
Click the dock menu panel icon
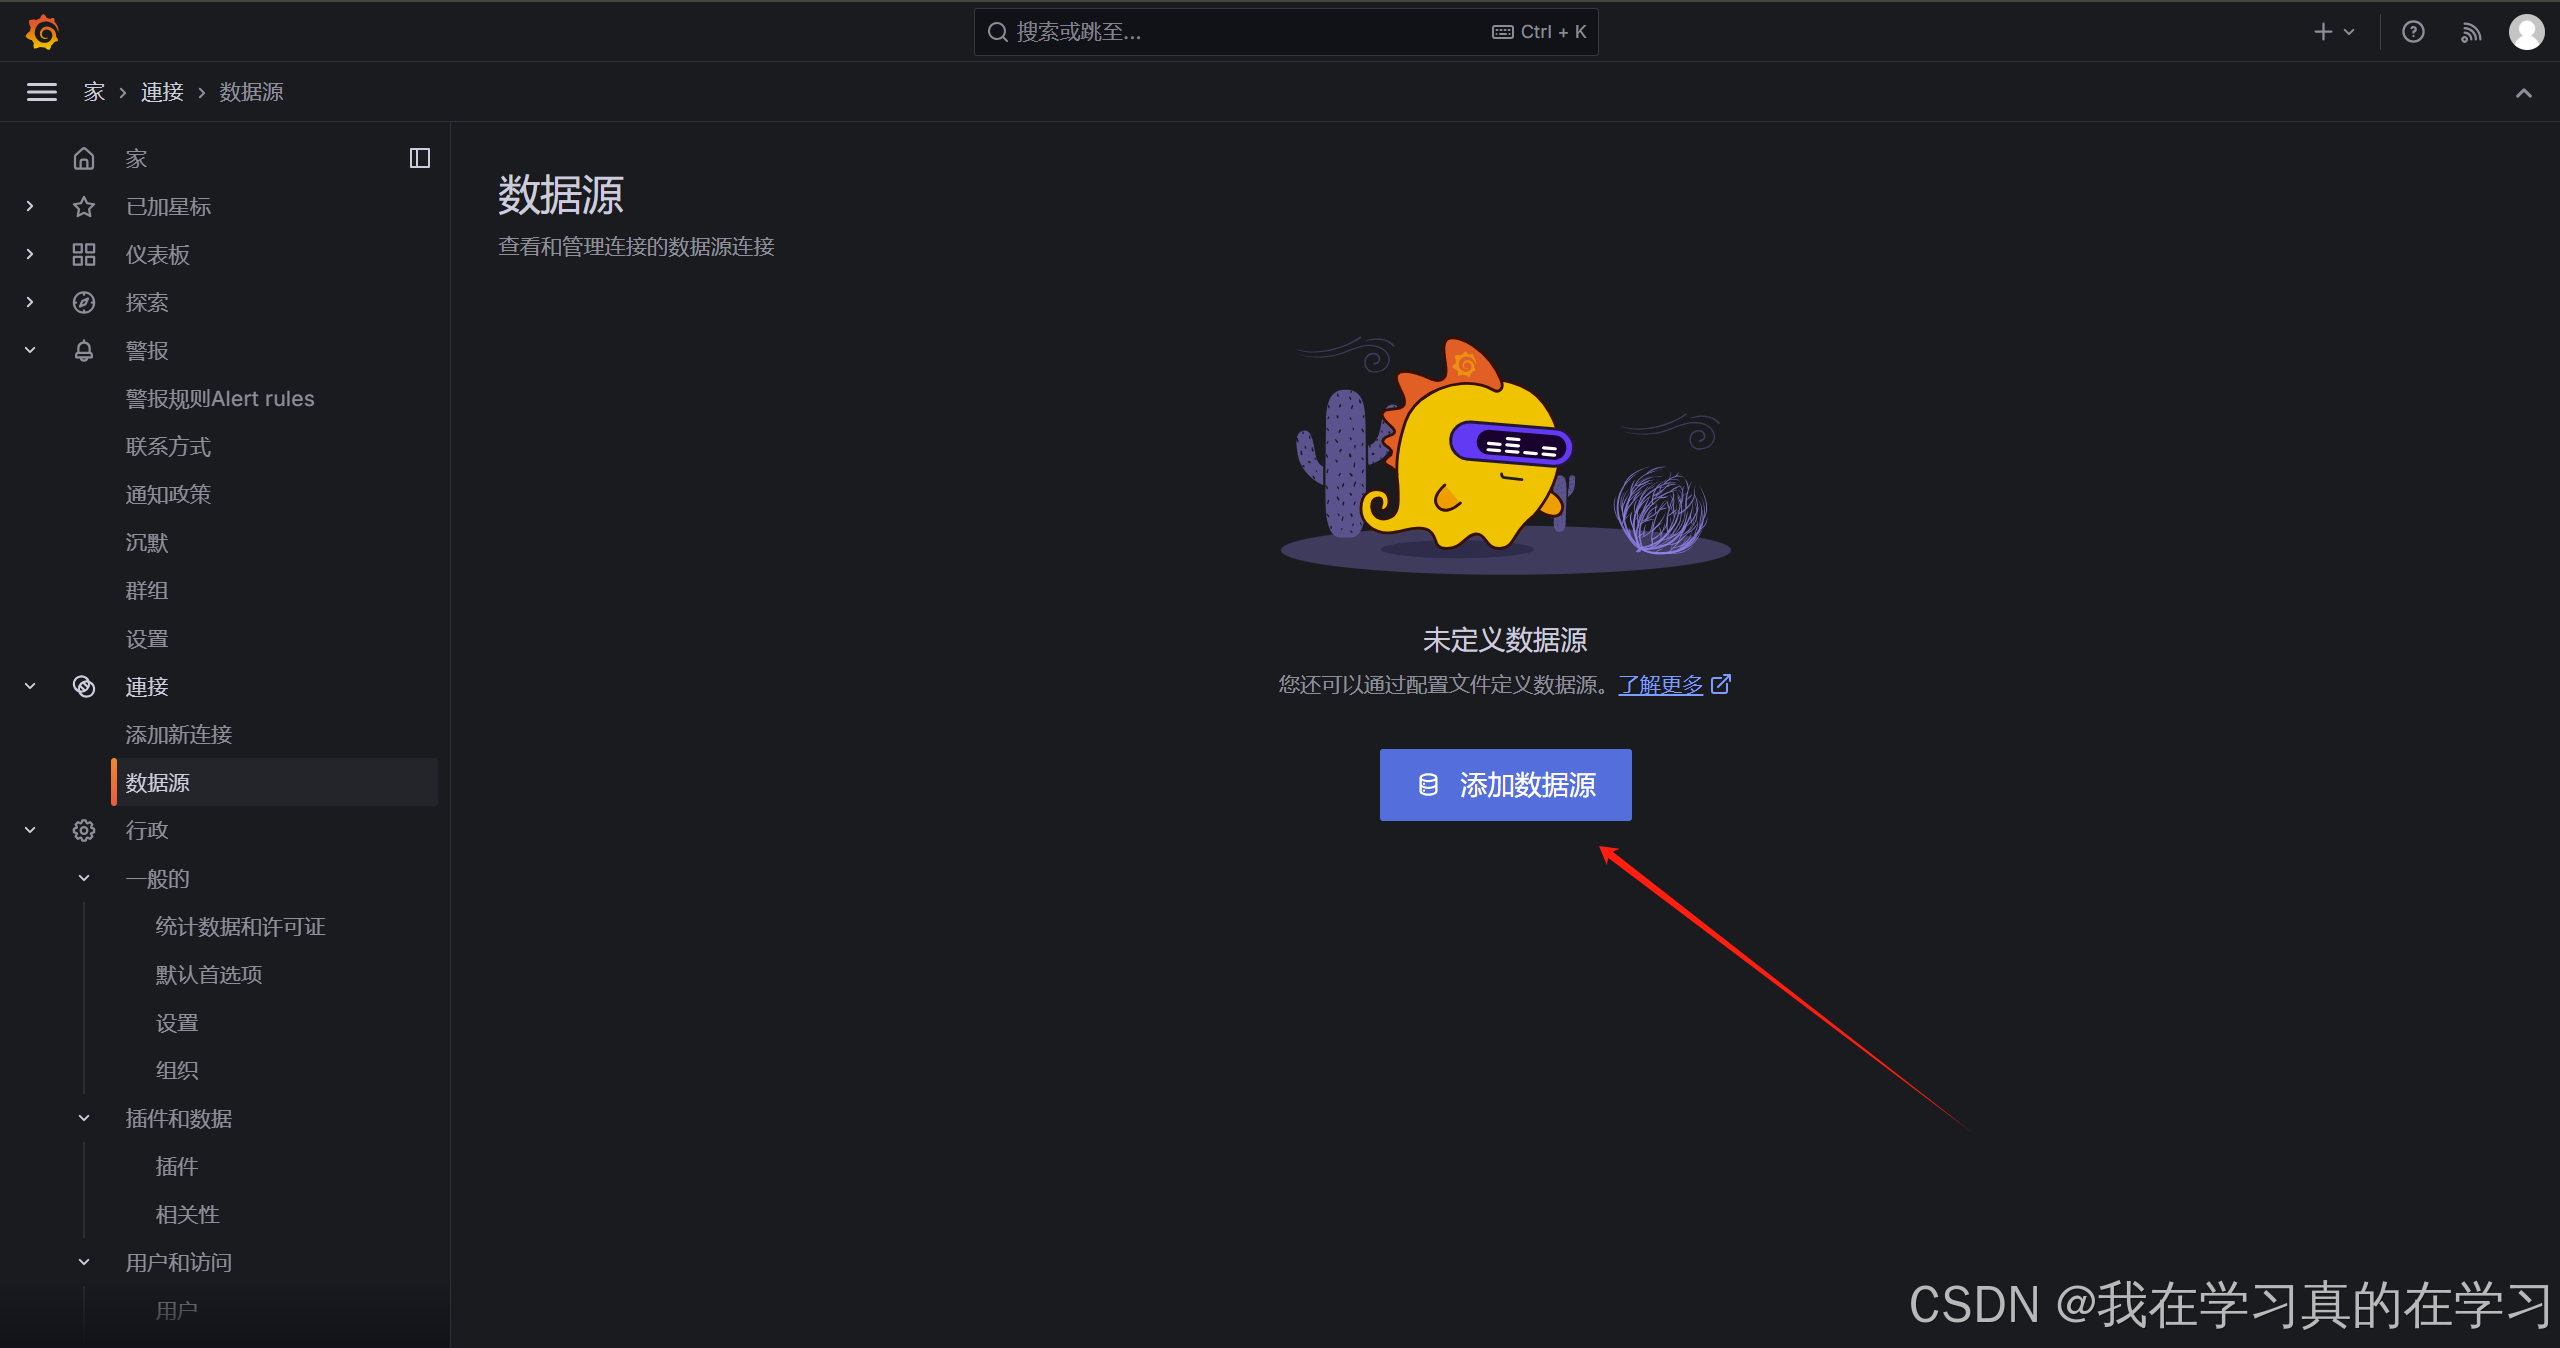coord(420,158)
